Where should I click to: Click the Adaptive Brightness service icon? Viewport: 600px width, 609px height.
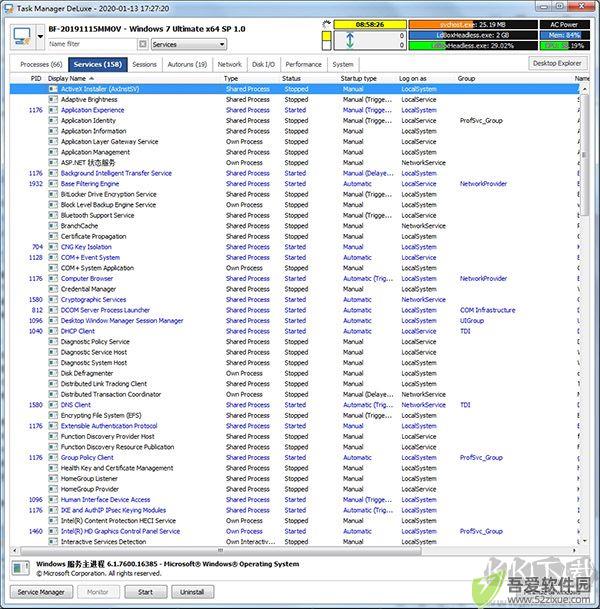click(53, 99)
